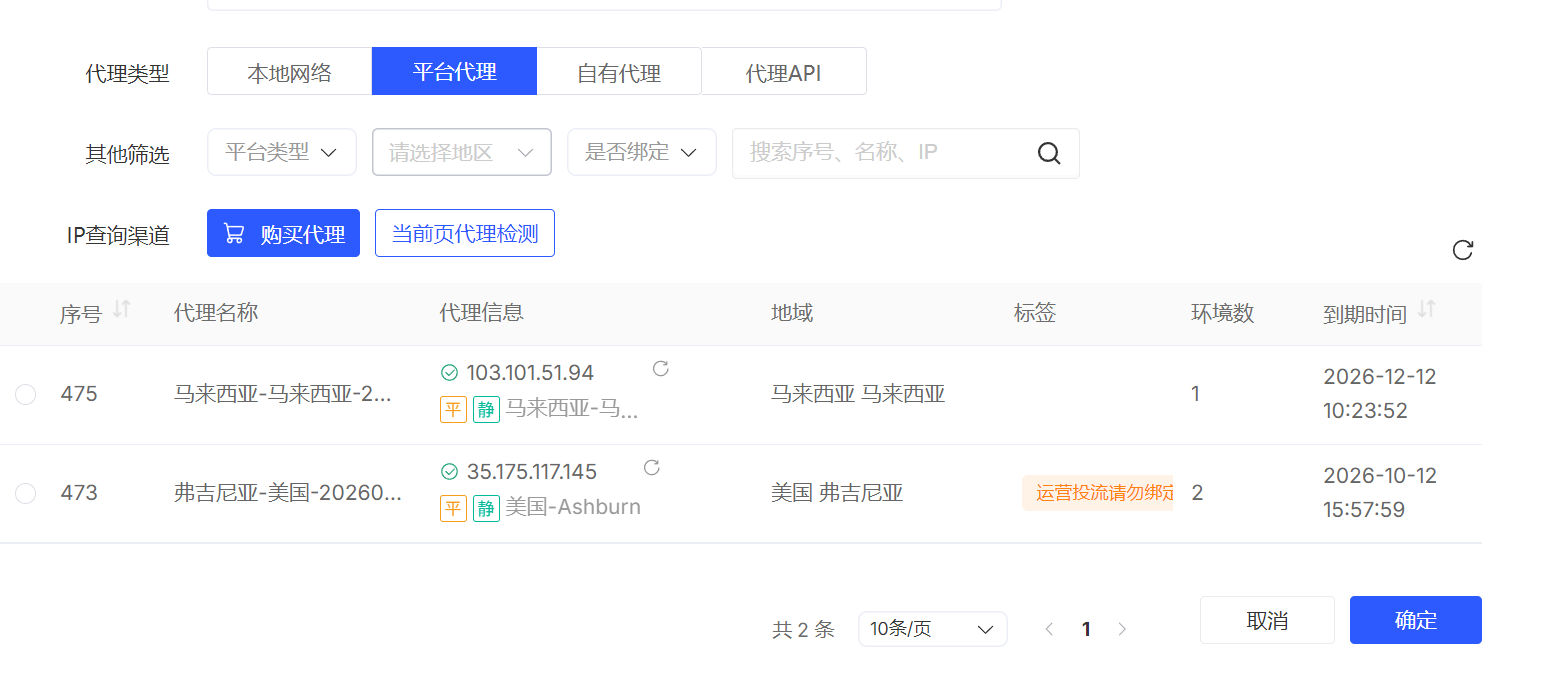Refresh the proxy list table
Image resolution: width=1551 pixels, height=677 pixels.
coord(1462,250)
